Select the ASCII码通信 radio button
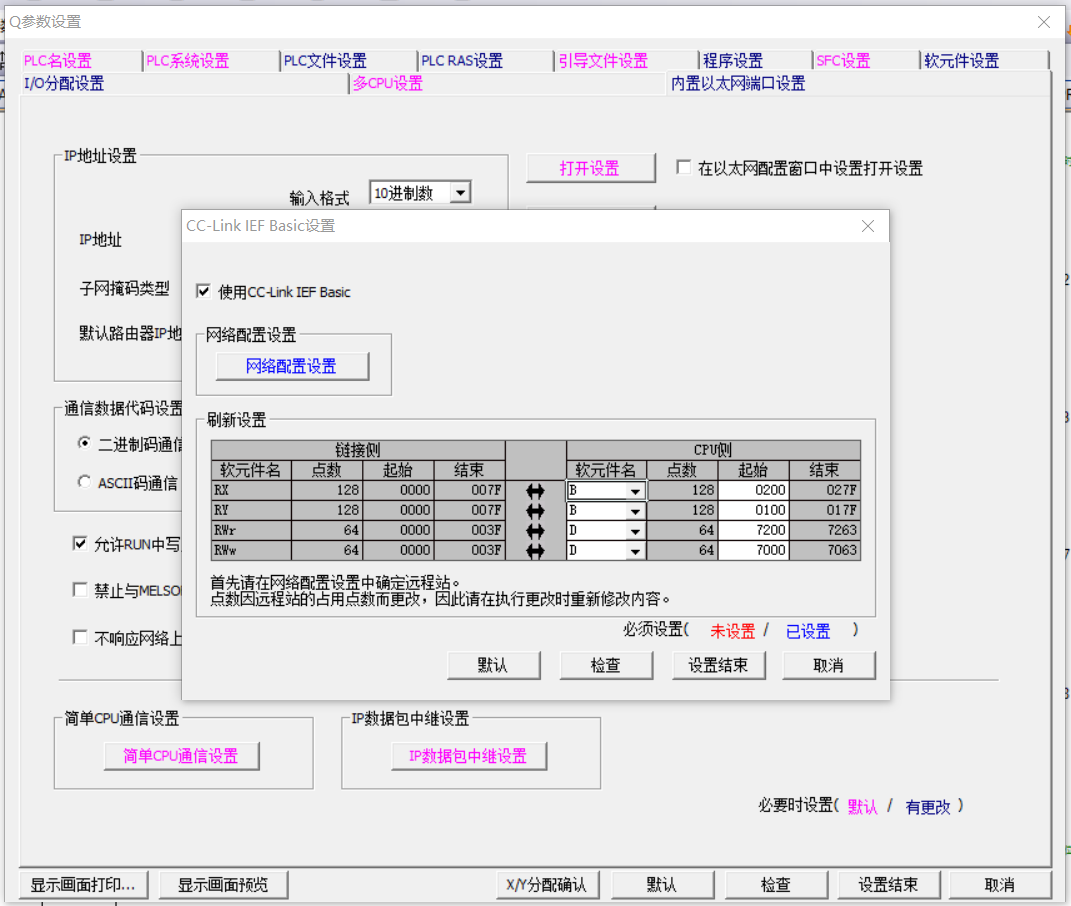This screenshot has width=1071, height=906. pyautogui.click(x=84, y=482)
